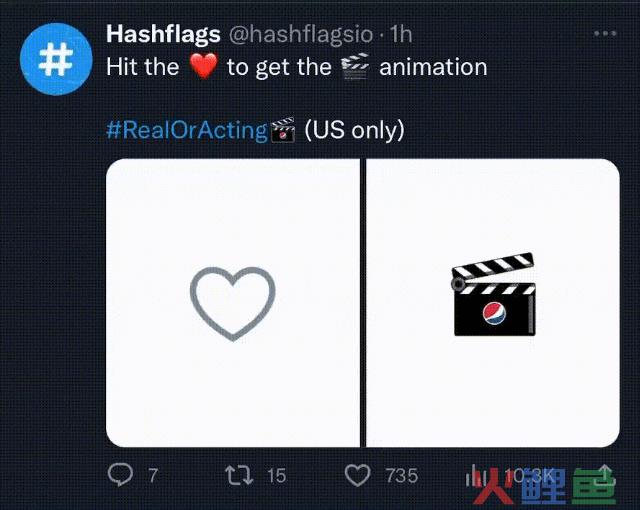Viewport: 640px width, 510px height.
Task: Open the 1h timestamp link
Action: pos(401,34)
